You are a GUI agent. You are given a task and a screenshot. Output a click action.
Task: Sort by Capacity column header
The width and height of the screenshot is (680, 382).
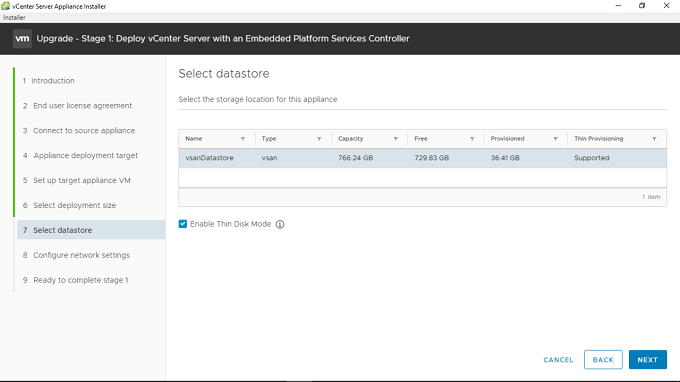click(x=350, y=139)
